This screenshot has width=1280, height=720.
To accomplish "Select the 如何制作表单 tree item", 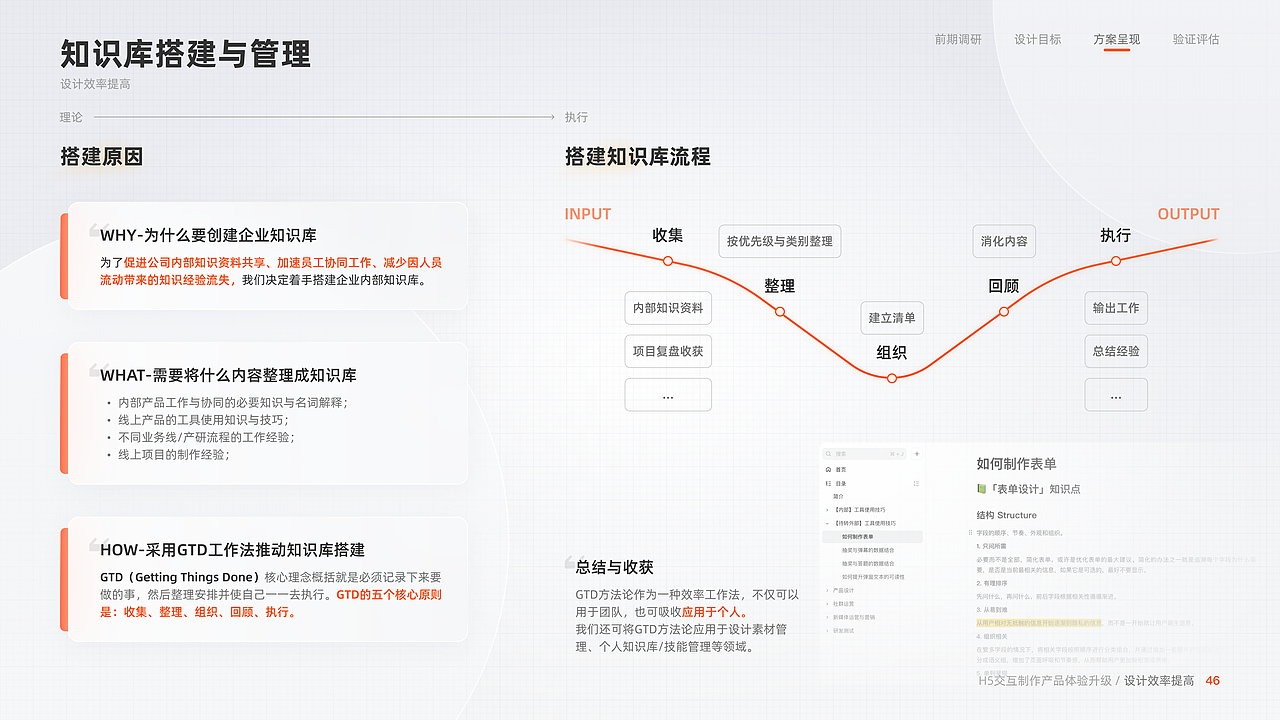I will [x=872, y=537].
